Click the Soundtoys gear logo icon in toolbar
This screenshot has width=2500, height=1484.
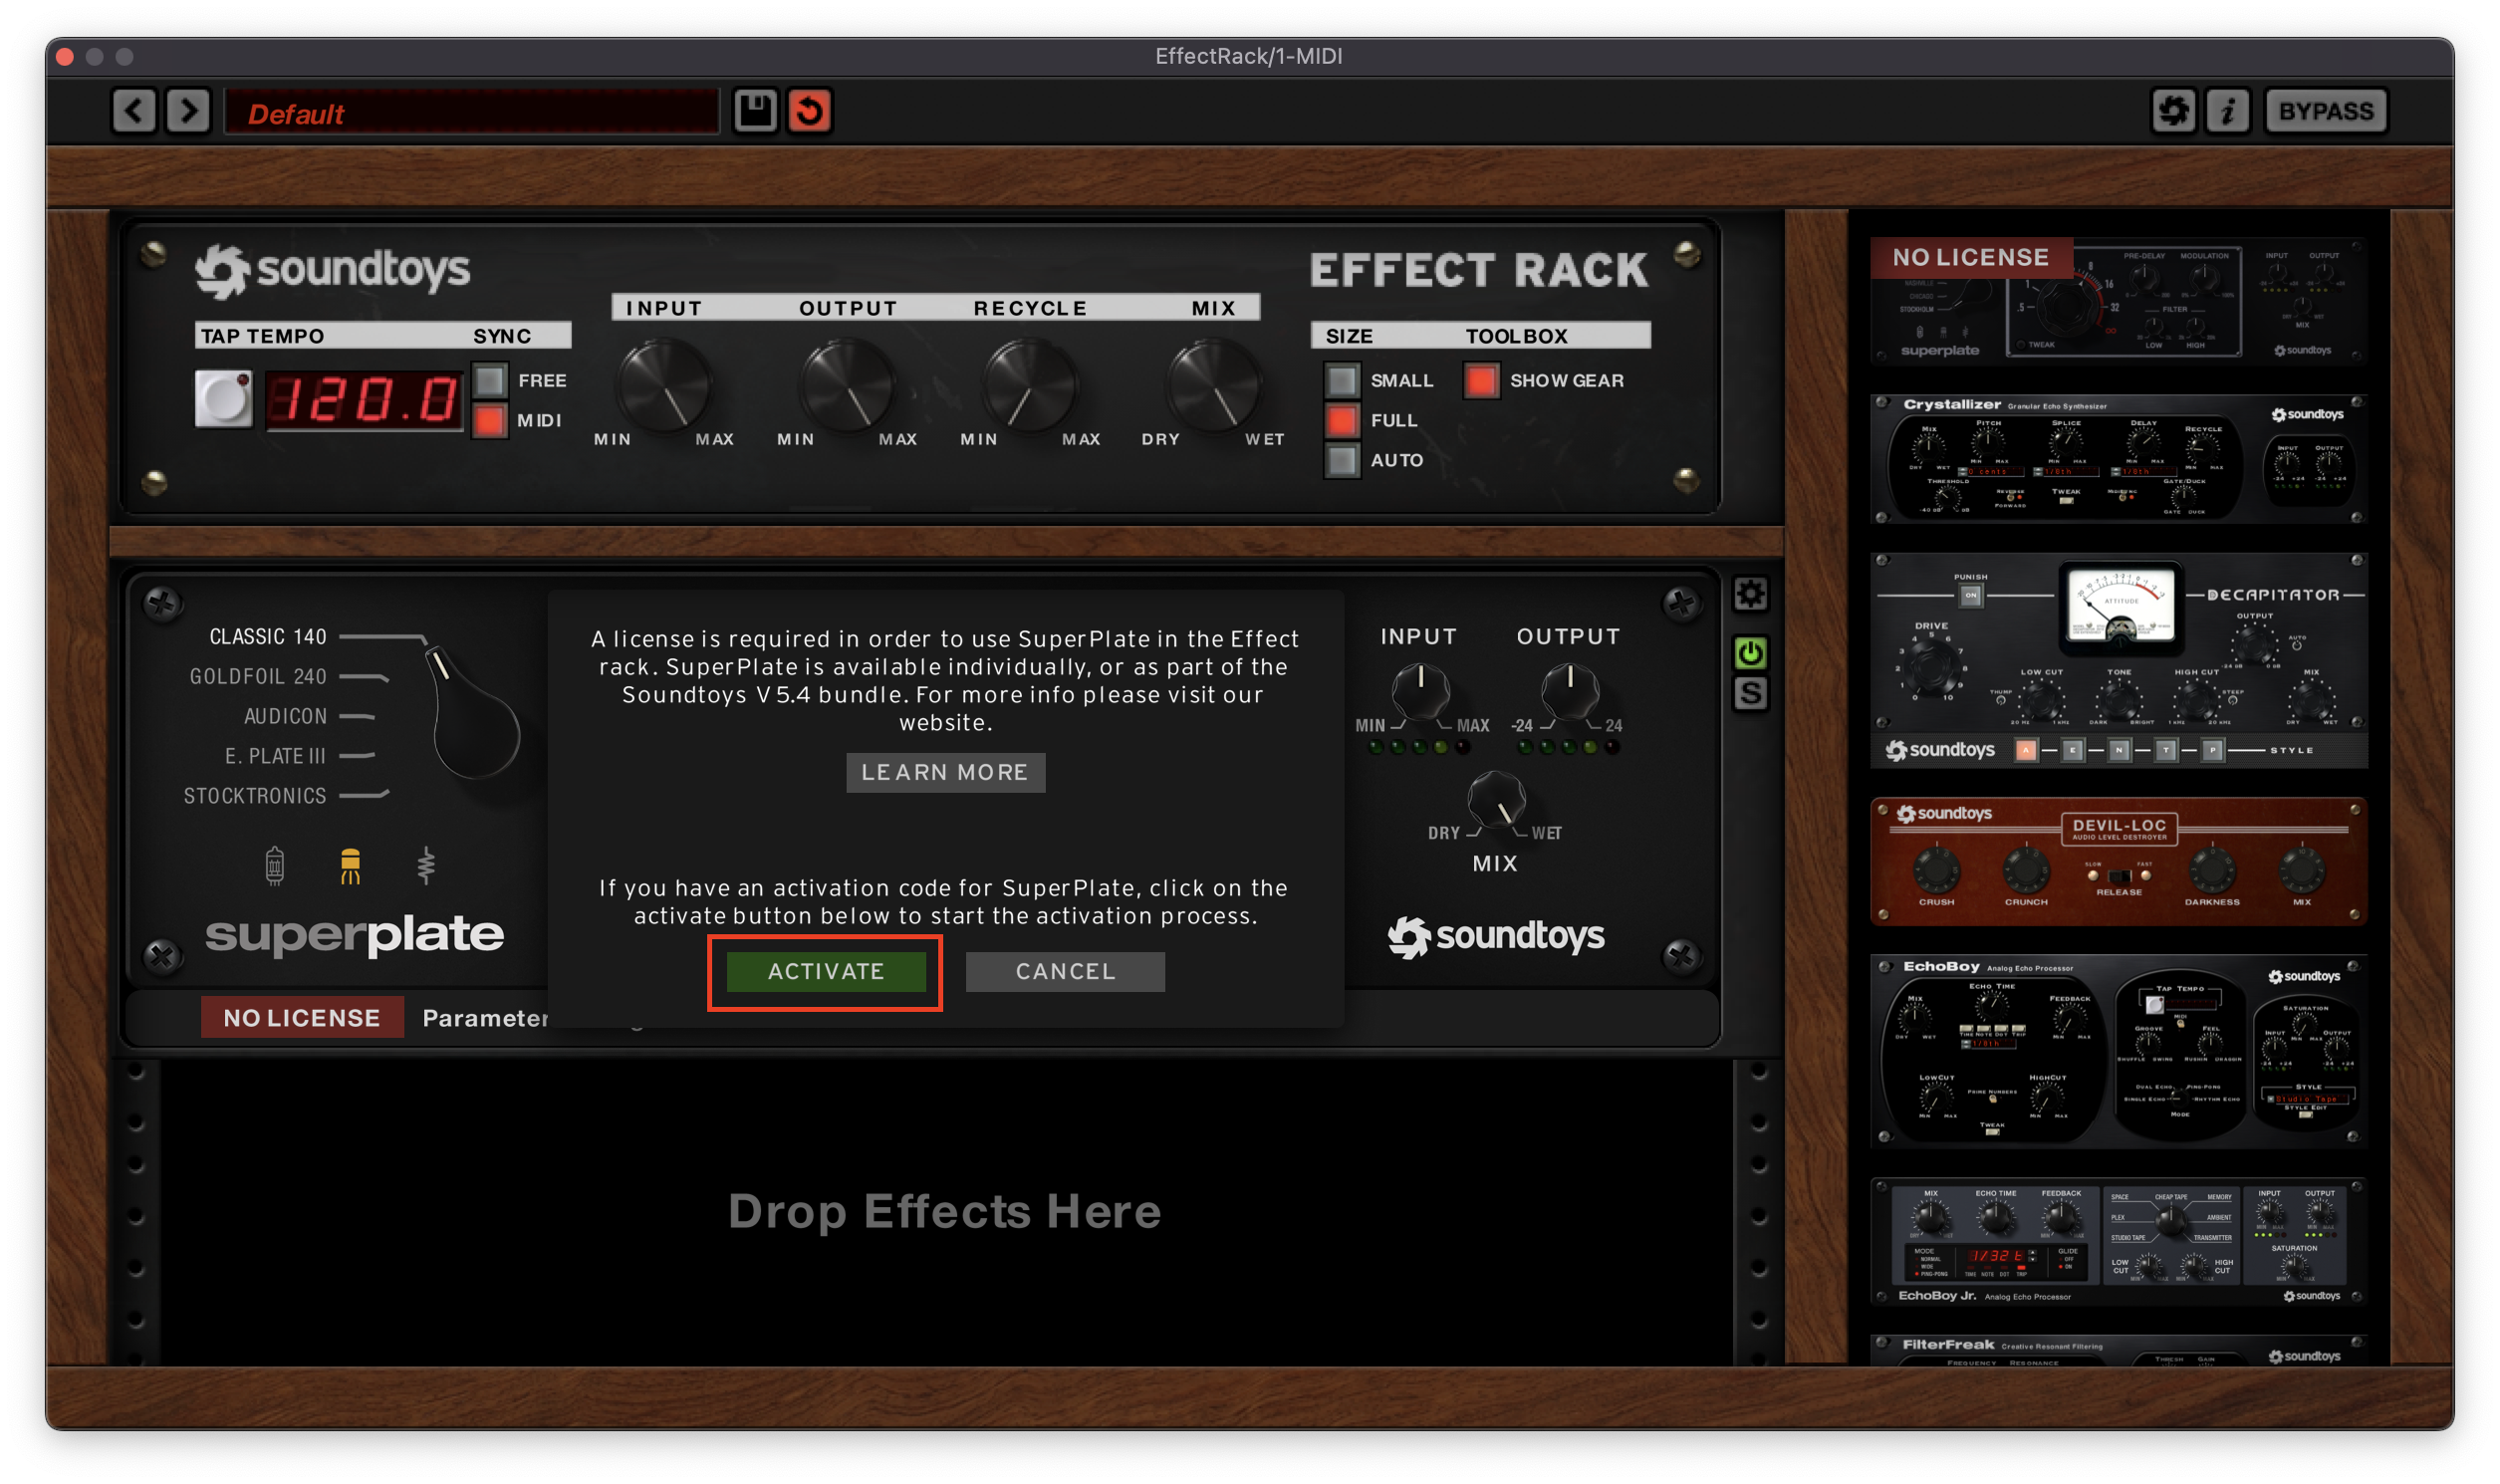[x=2173, y=111]
